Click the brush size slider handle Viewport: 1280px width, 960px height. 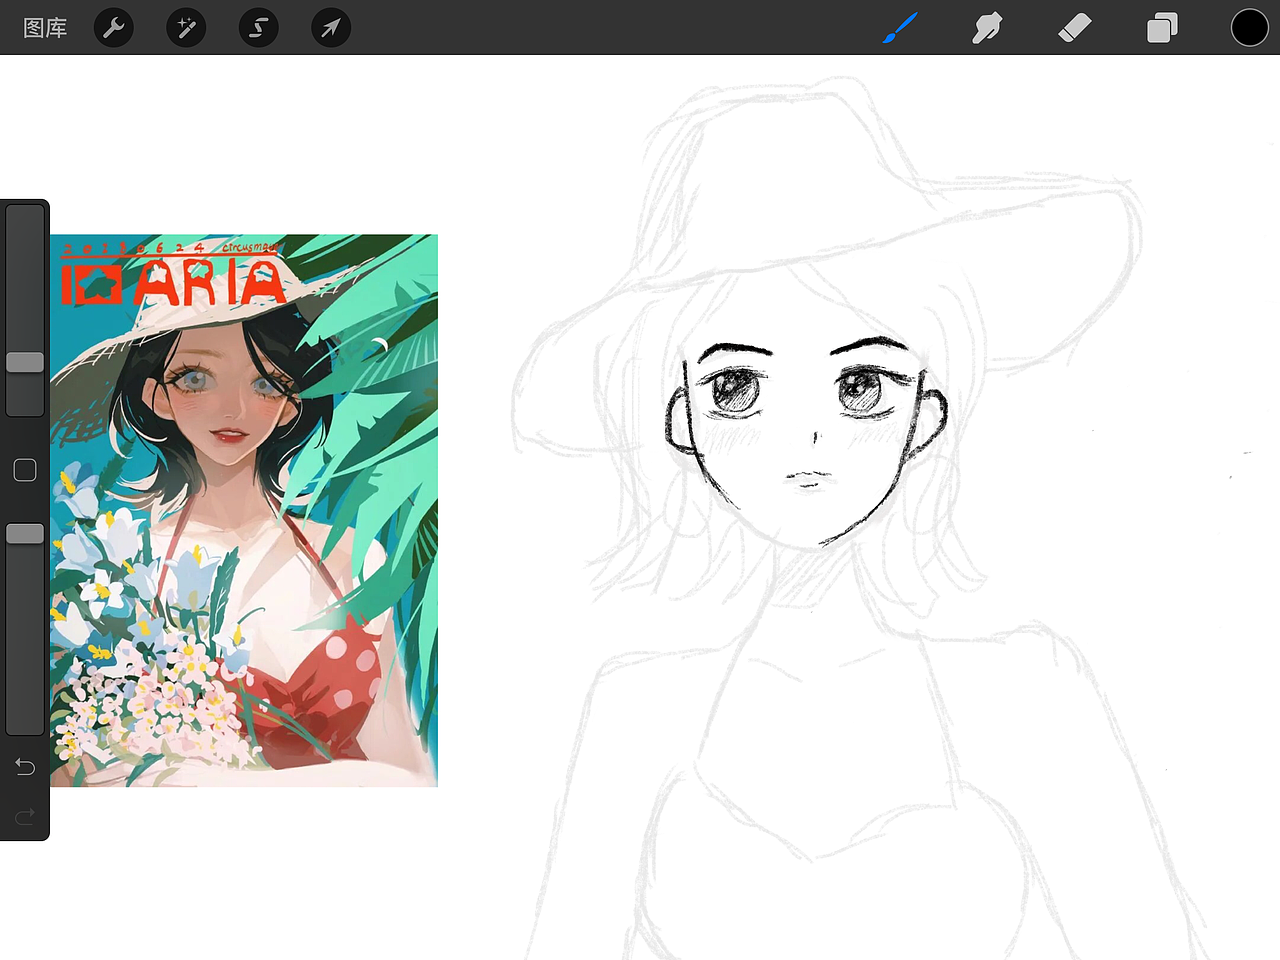click(x=25, y=362)
